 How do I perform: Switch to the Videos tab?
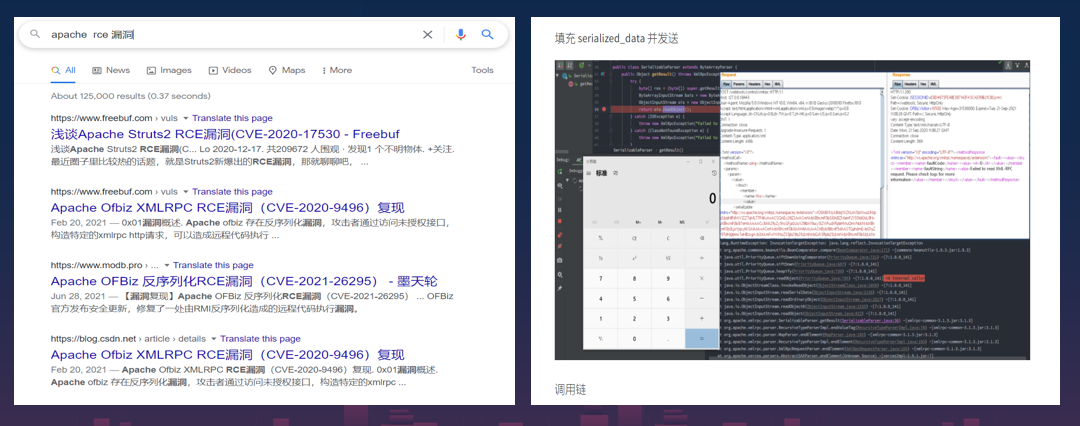coord(230,70)
